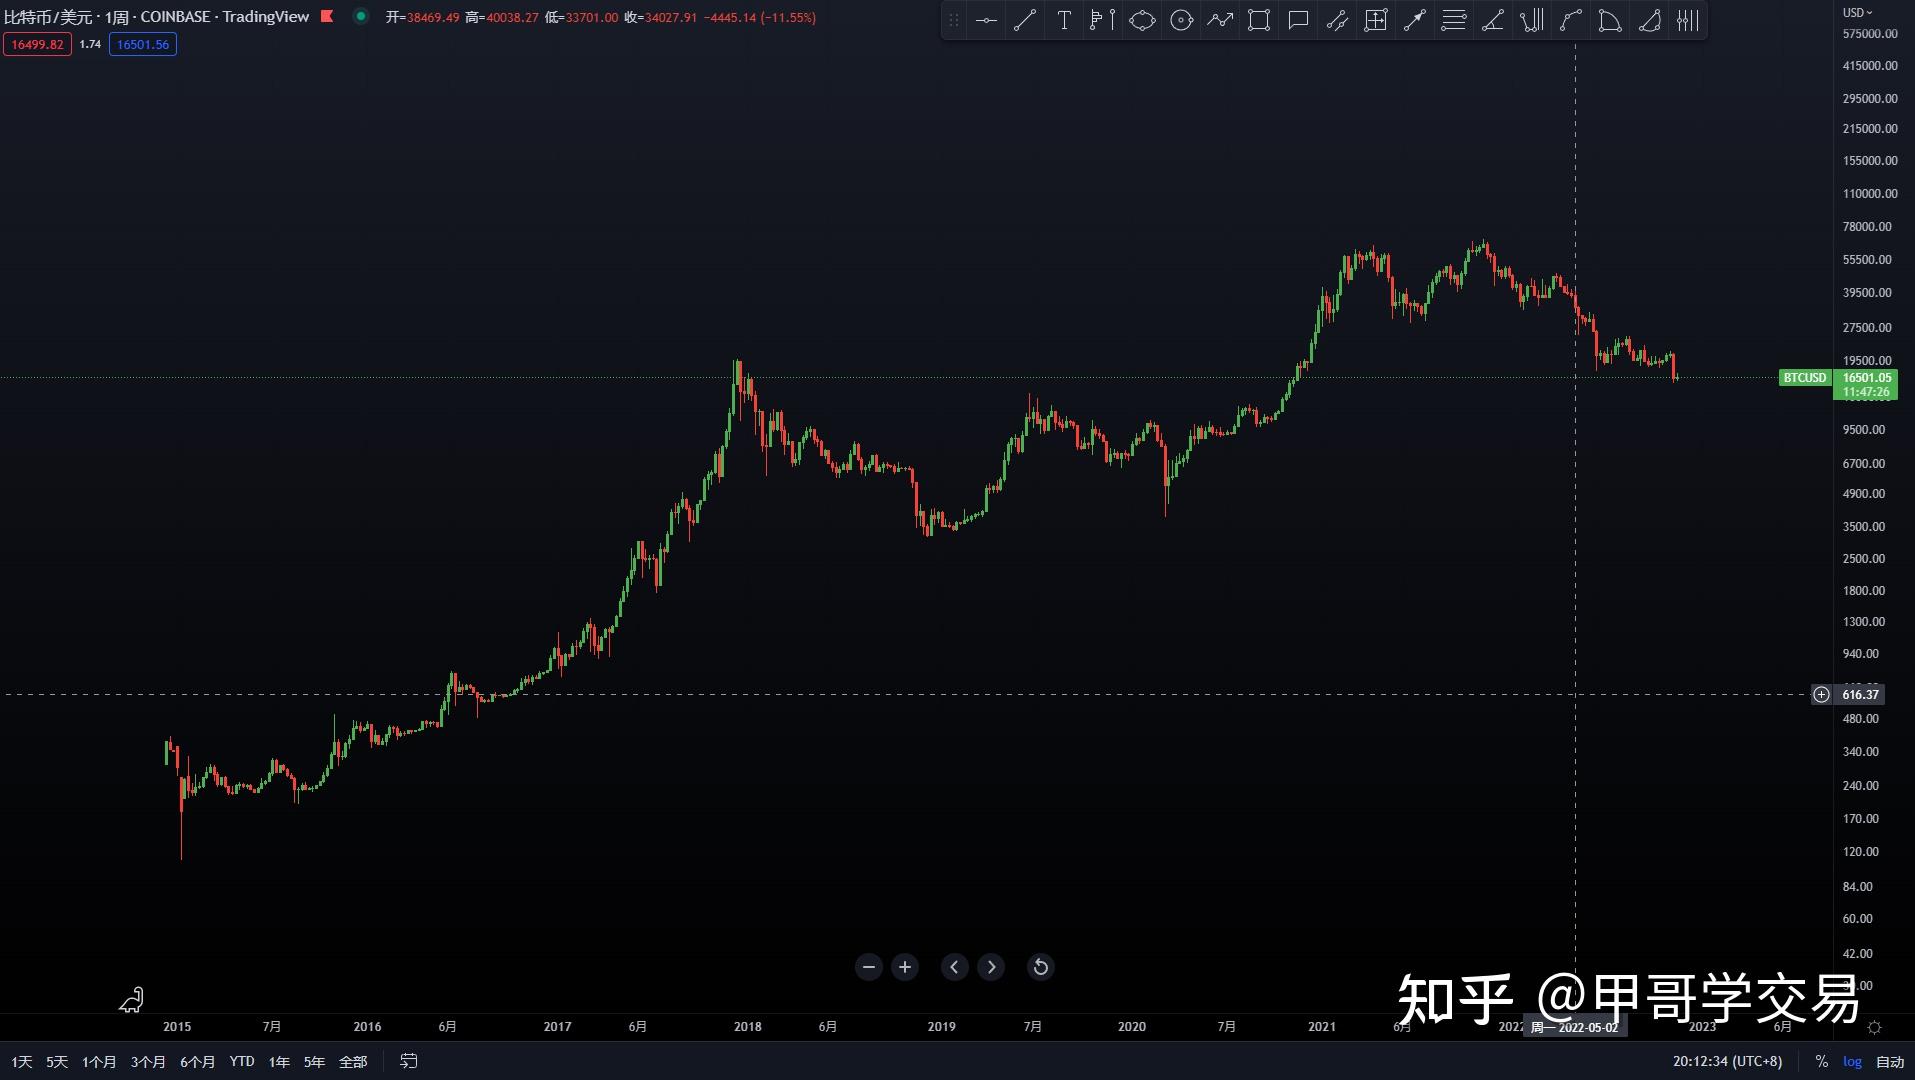Toggle logarithmic scale with the log button
Image resolution: width=1915 pixels, height=1080 pixels.
pos(1852,1061)
